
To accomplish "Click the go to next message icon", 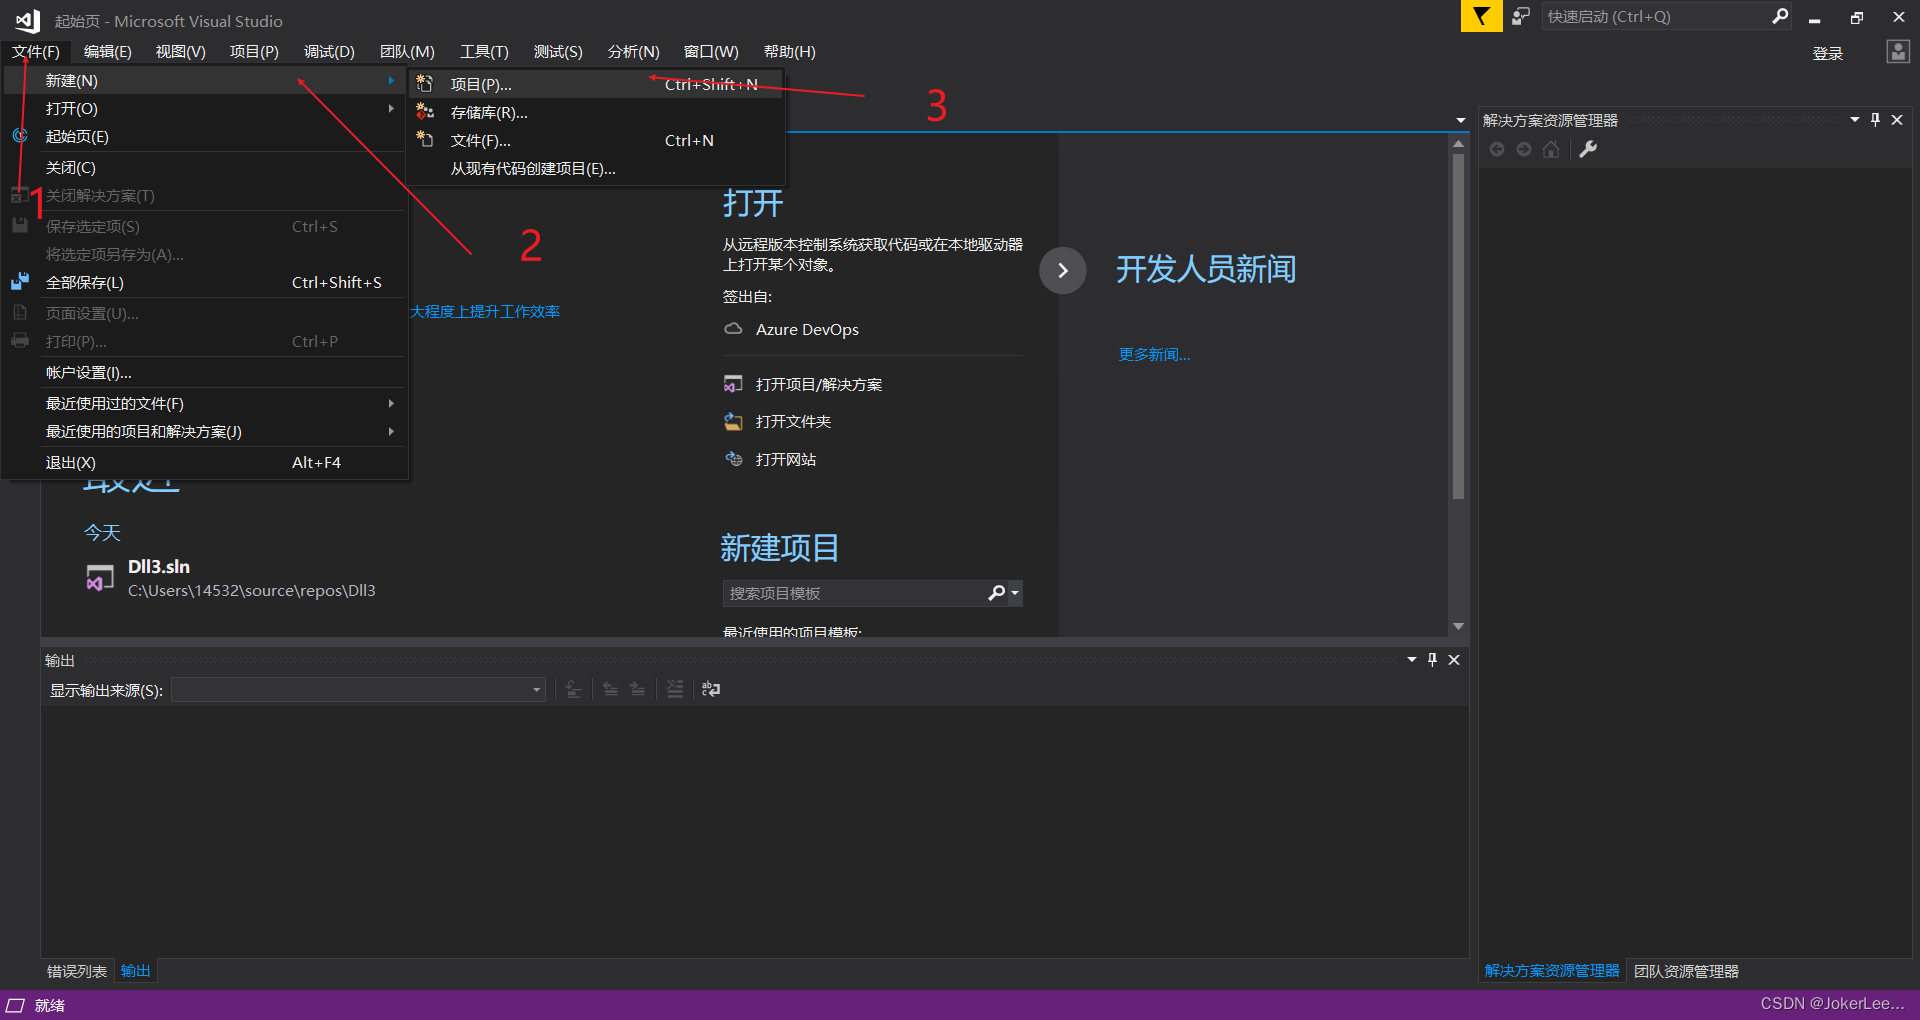I will 637,689.
